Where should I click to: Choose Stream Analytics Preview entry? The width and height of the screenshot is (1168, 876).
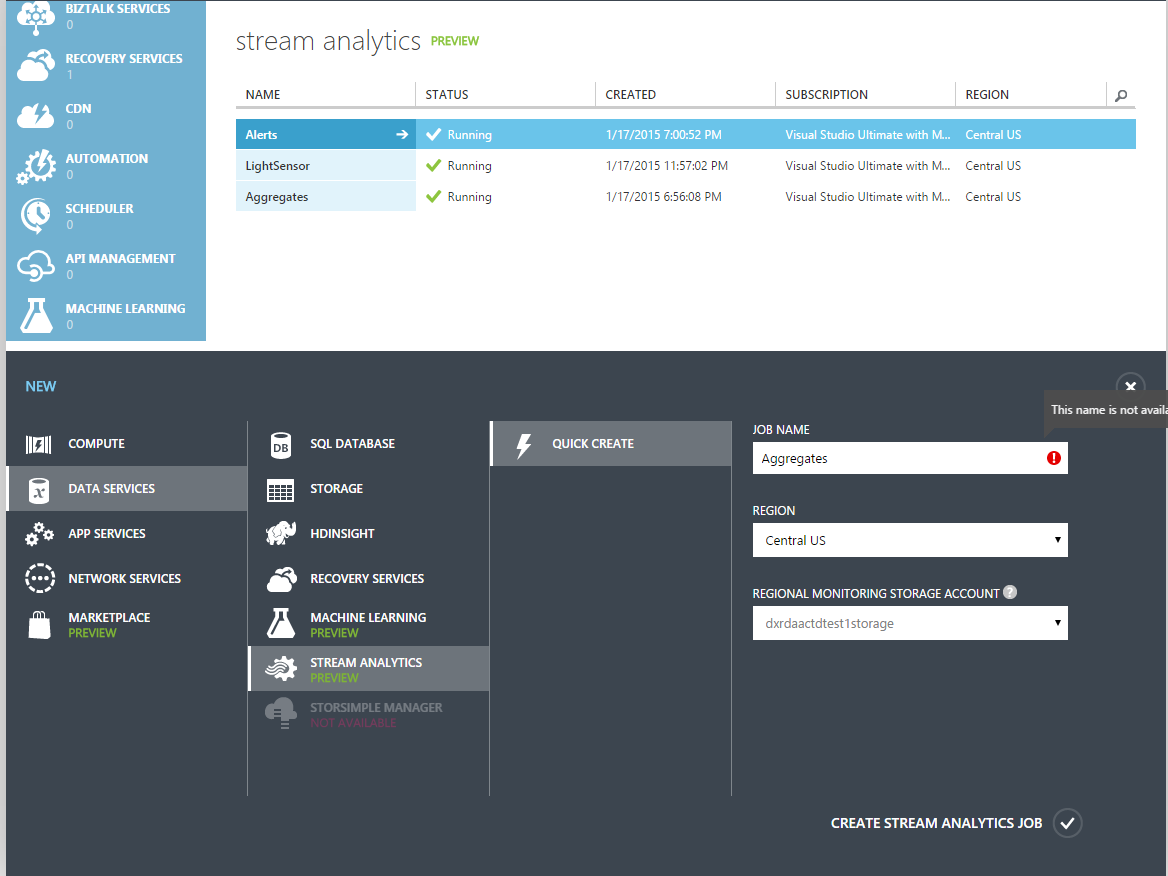point(369,669)
